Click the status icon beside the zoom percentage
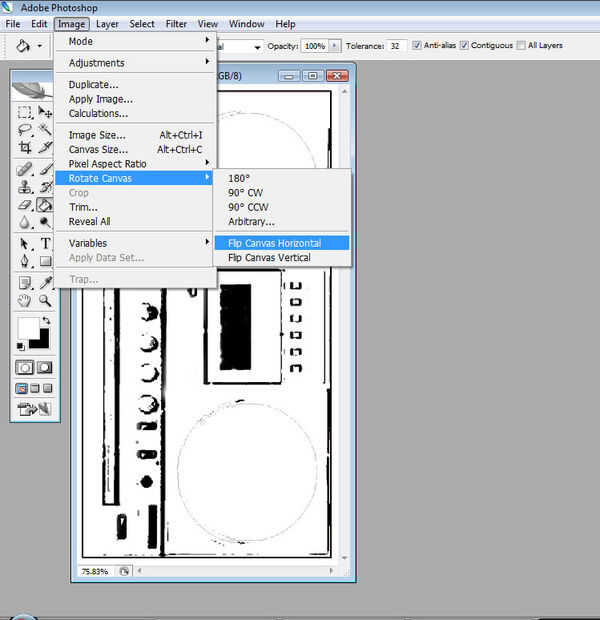Image resolution: width=600 pixels, height=620 pixels. pos(124,571)
